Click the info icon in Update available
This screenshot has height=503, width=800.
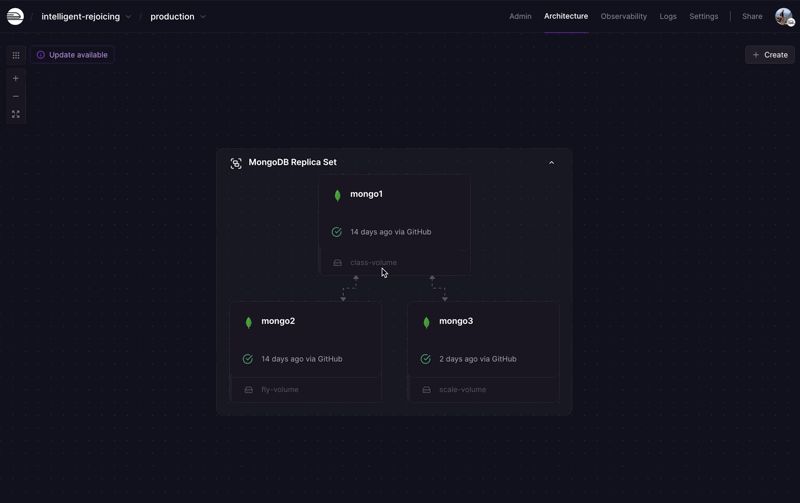(41, 55)
